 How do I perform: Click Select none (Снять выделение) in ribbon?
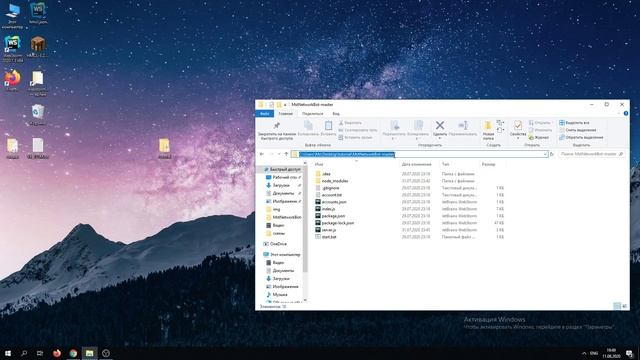click(578, 130)
